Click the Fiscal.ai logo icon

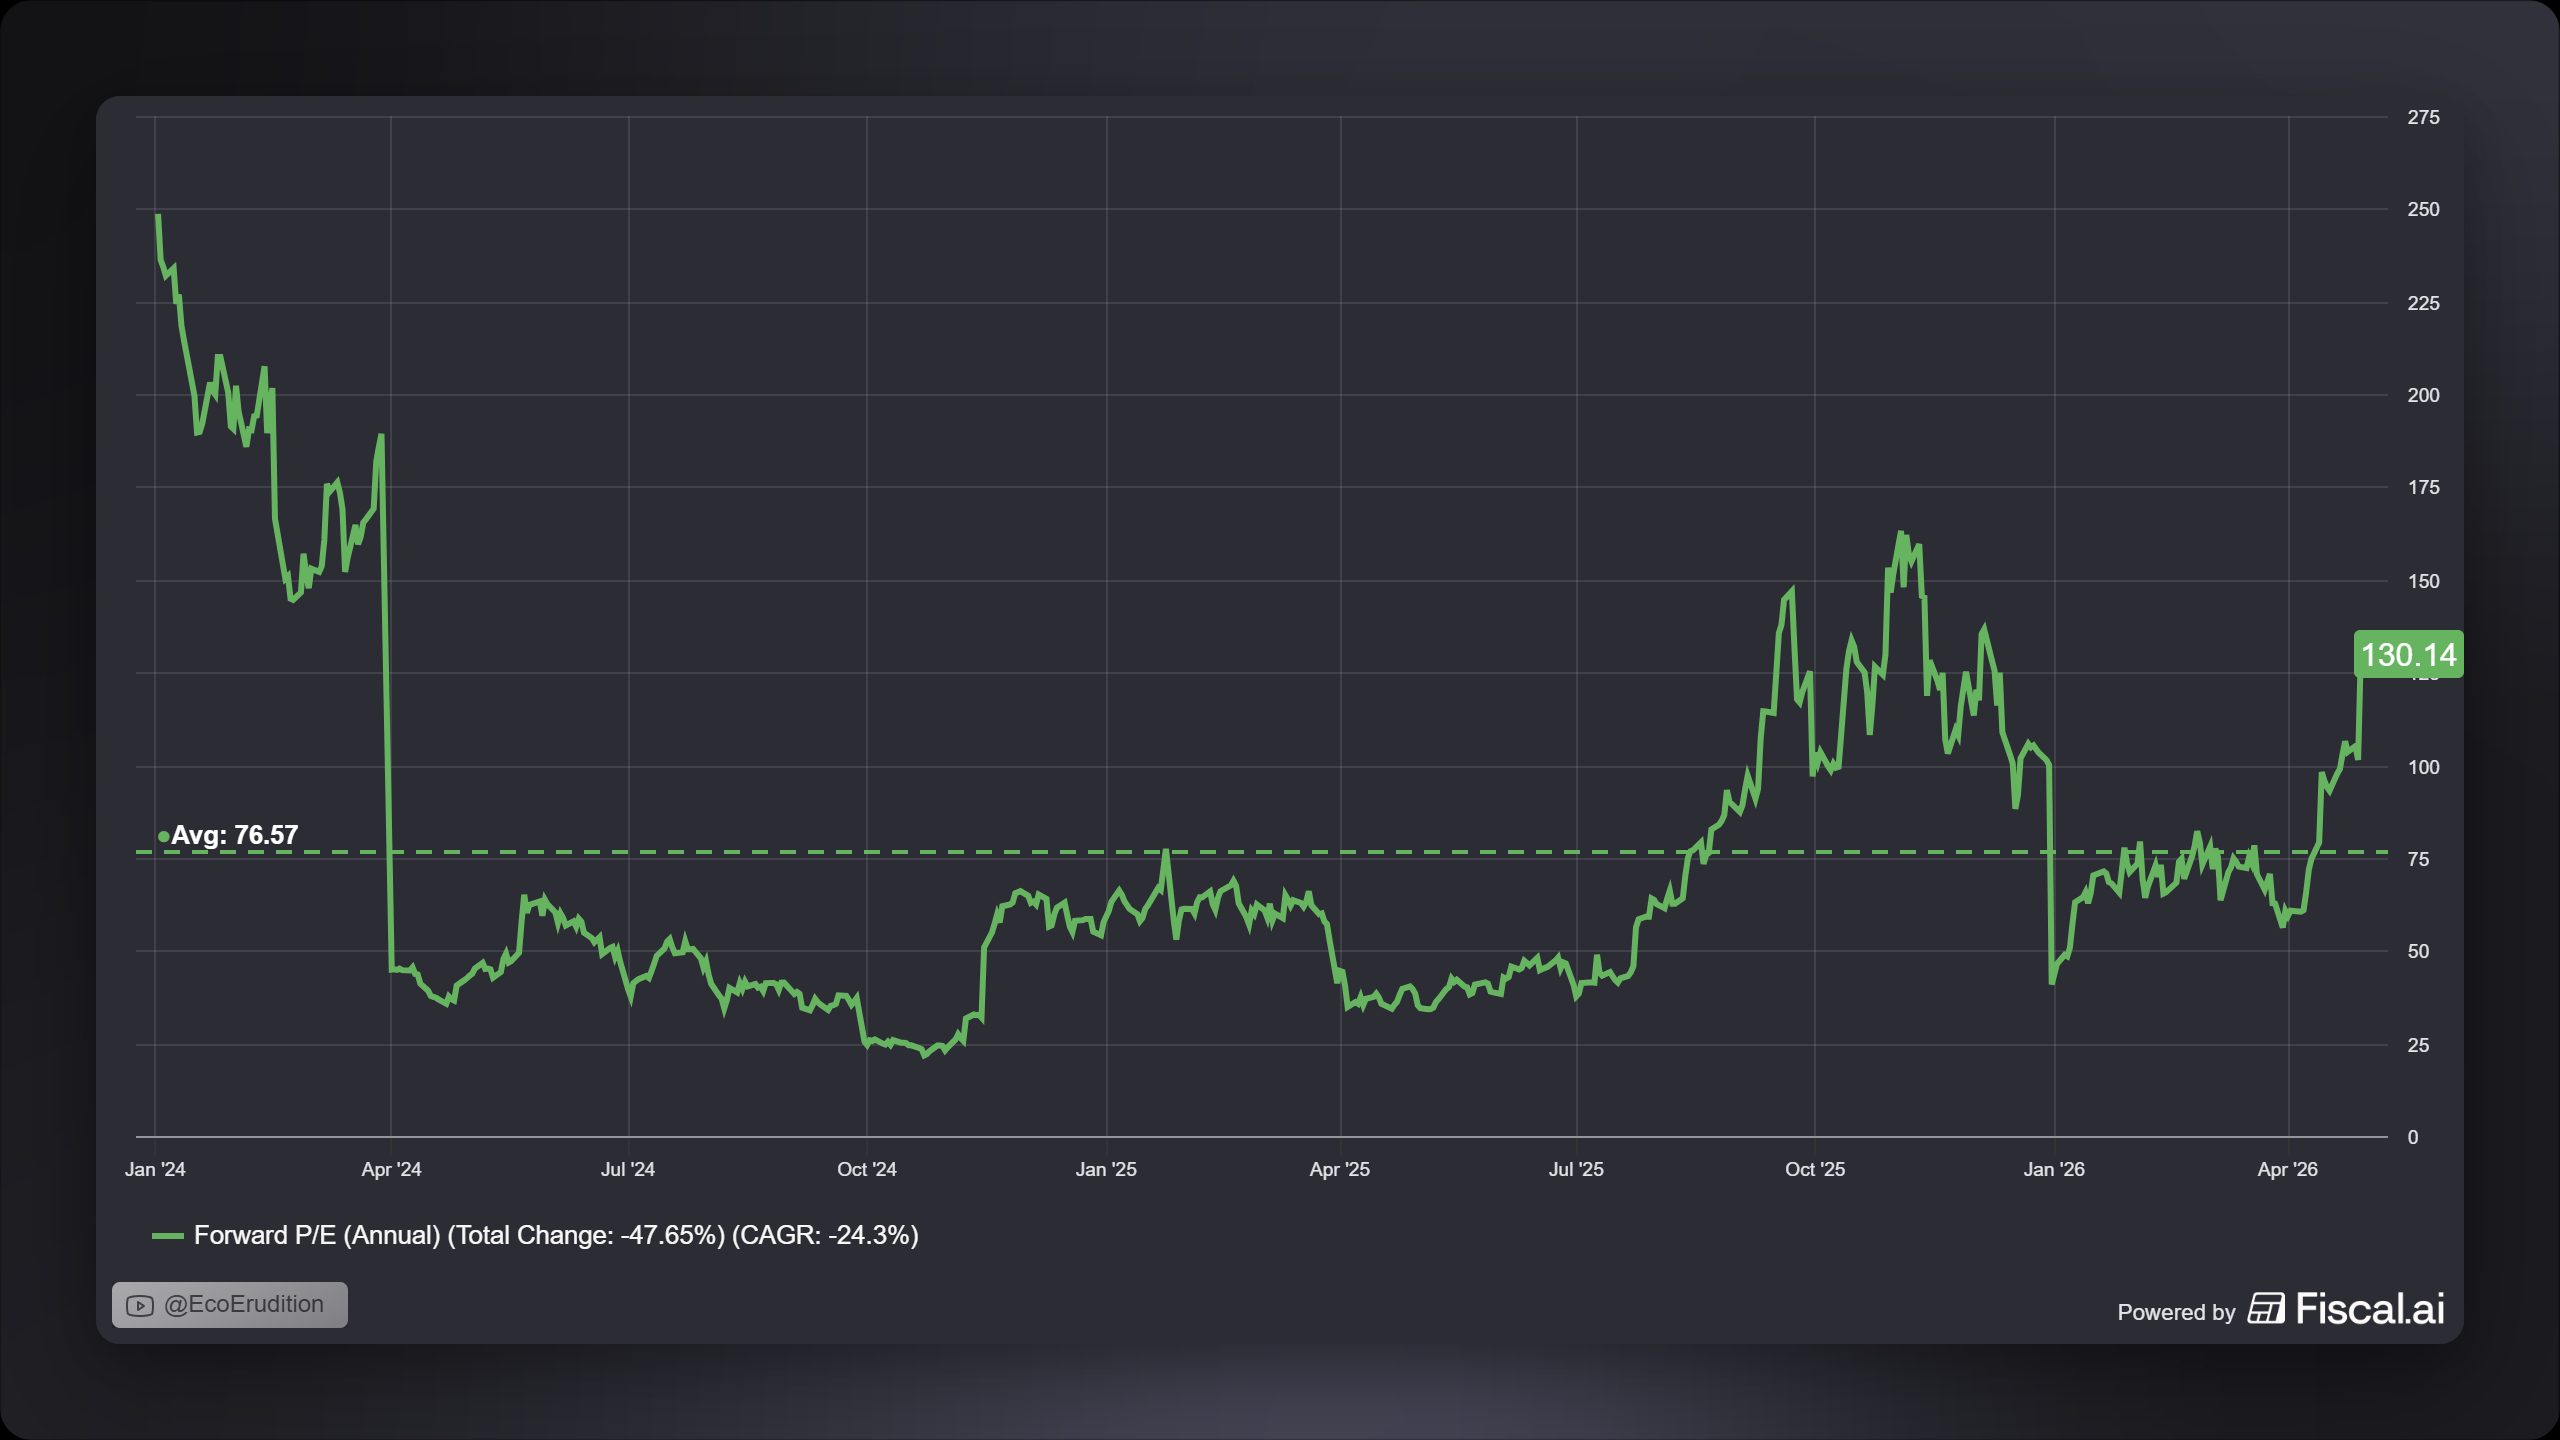coord(2266,1308)
